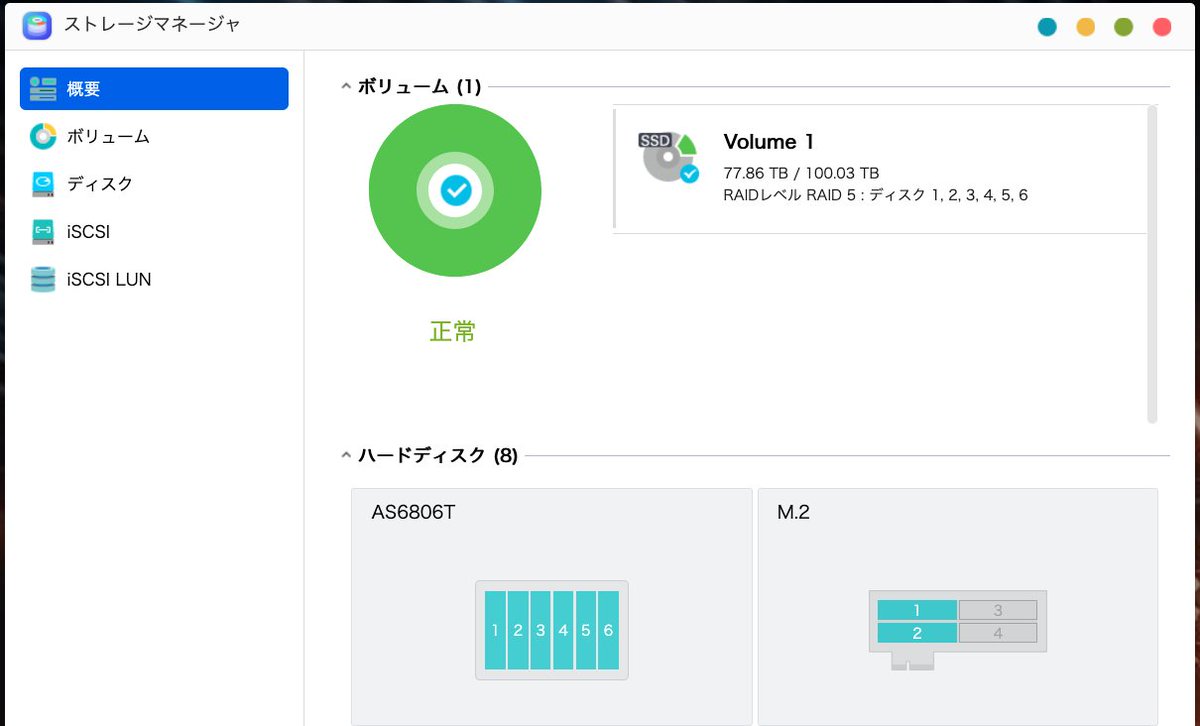The height and width of the screenshot is (726, 1200).
Task: Click the green volume status circle
Action: pyautogui.click(x=455, y=190)
